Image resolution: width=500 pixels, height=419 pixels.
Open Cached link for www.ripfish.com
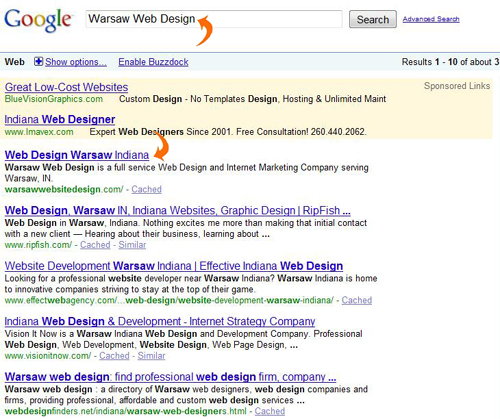point(95,245)
